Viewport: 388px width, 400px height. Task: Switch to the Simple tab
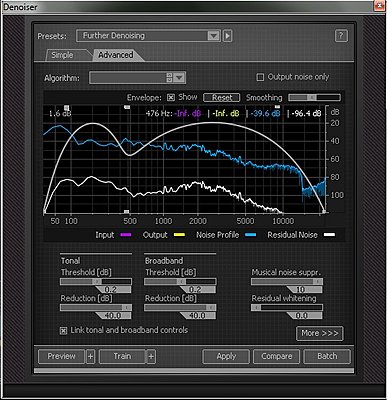pyautogui.click(x=62, y=55)
